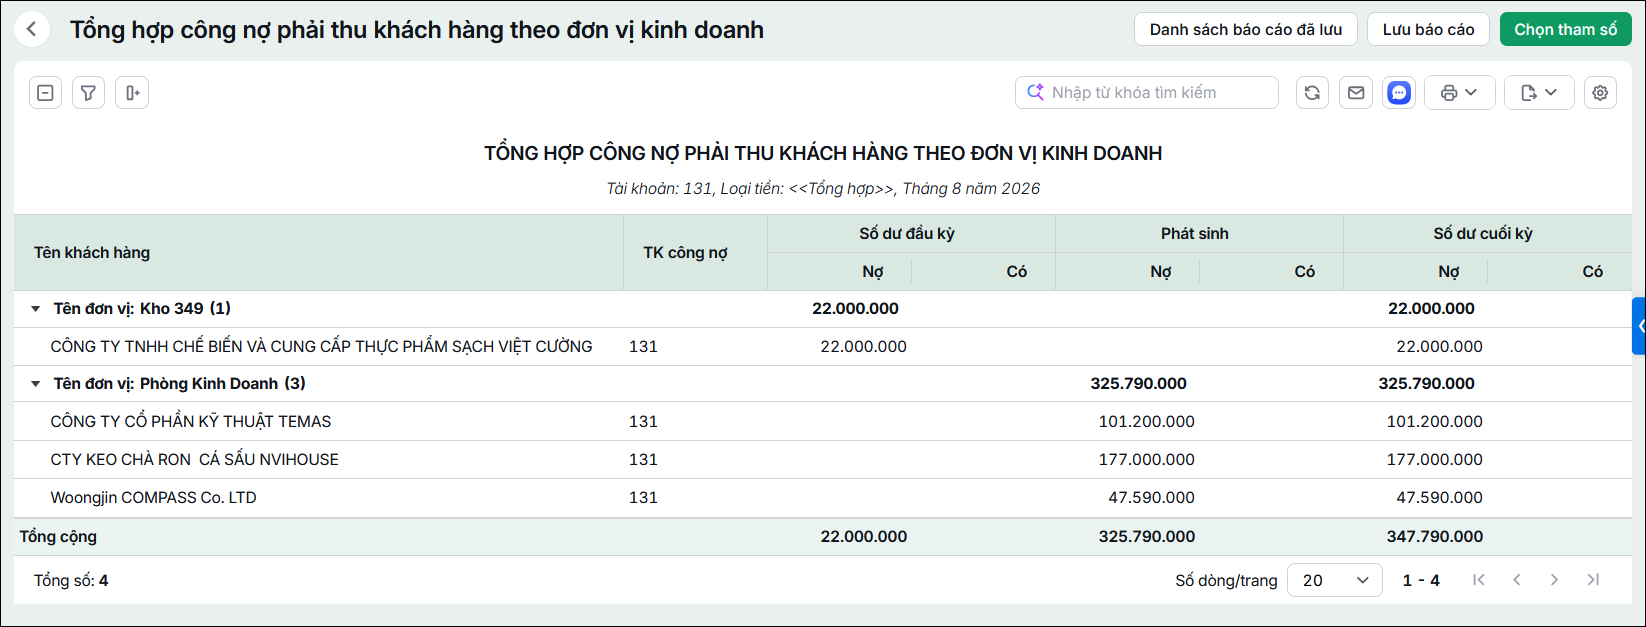Collapse all groups with minus-square icon

point(45,93)
